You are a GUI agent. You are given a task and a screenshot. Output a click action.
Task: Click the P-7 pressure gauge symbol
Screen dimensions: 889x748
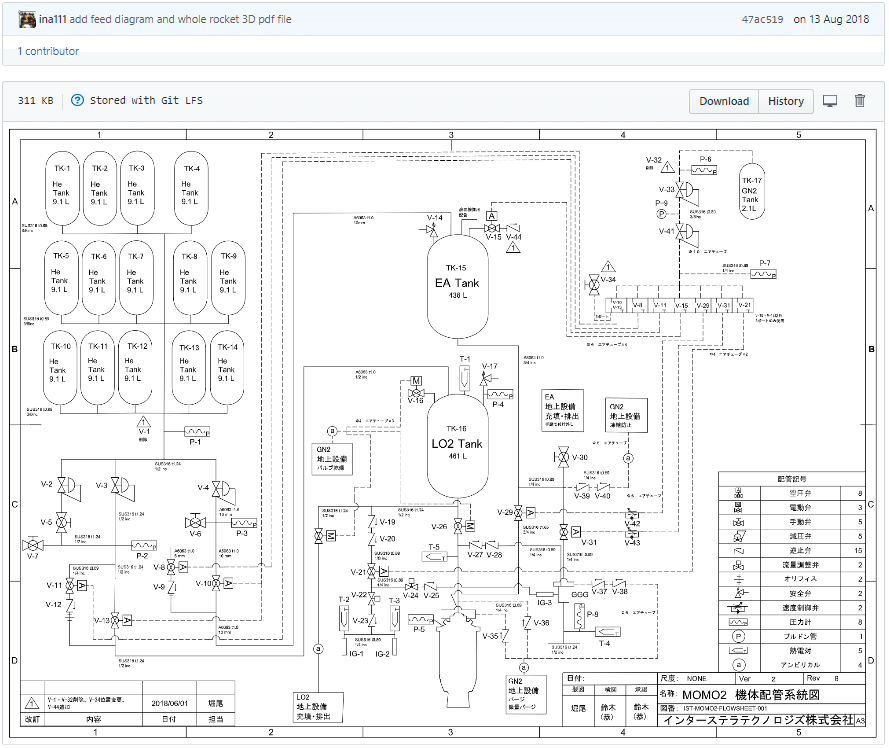[x=763, y=274]
